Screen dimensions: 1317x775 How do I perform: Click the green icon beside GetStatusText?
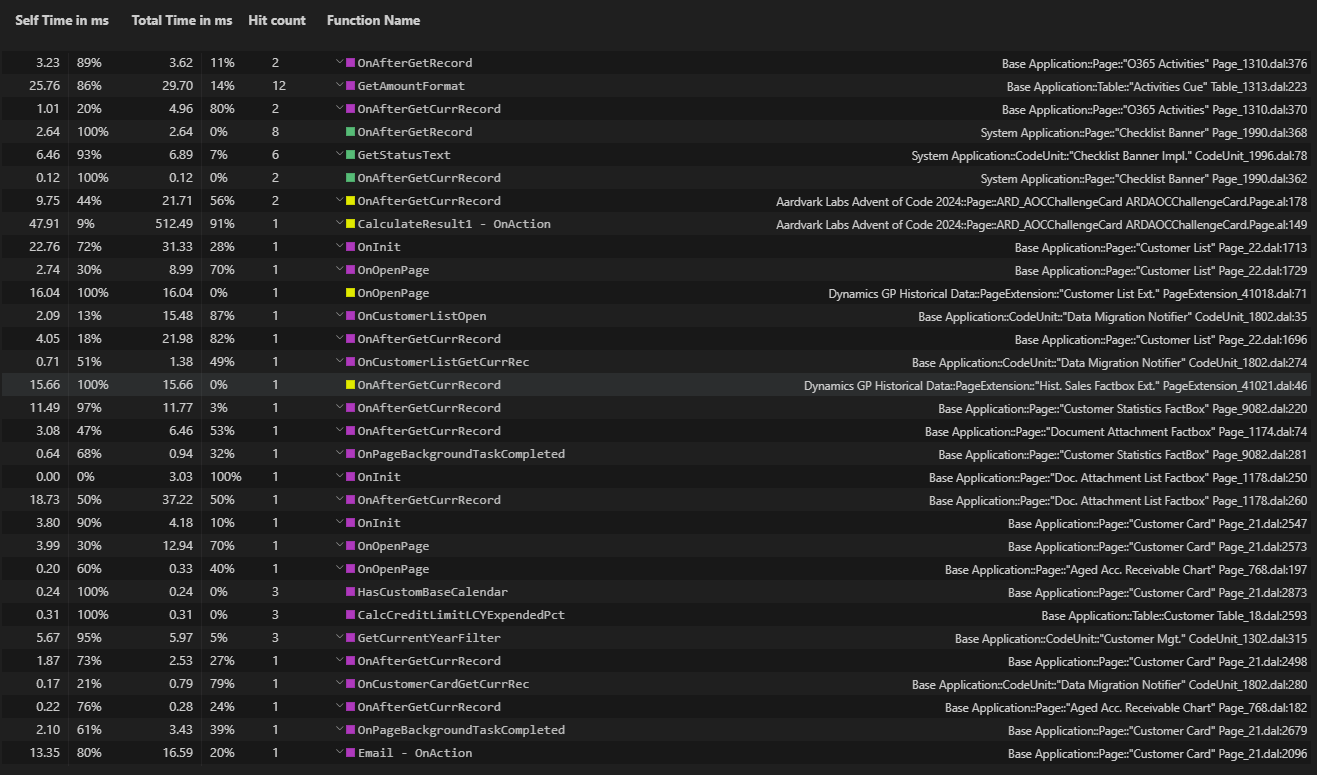(351, 155)
